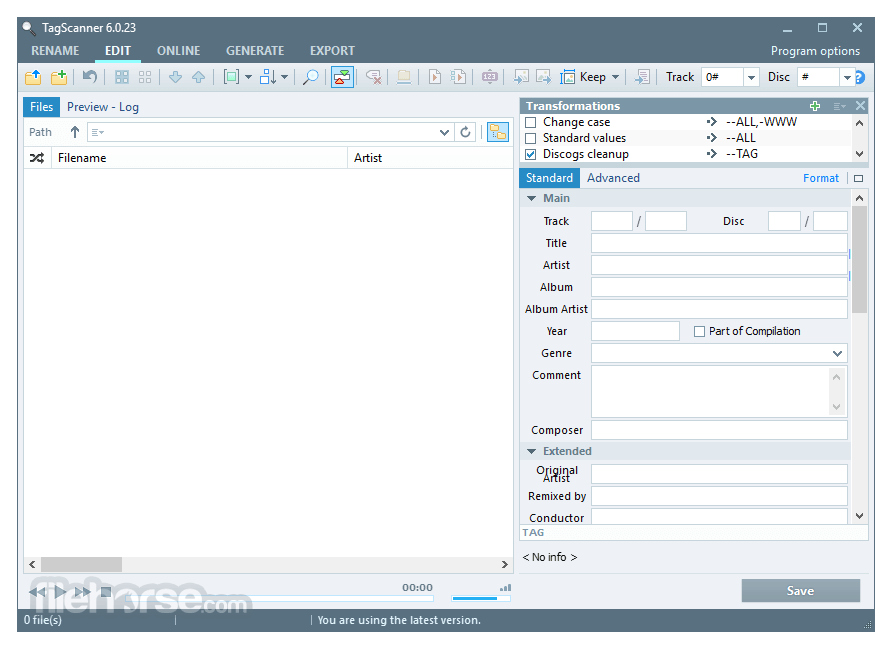Click the cover resize Keep icon

(x=568, y=77)
